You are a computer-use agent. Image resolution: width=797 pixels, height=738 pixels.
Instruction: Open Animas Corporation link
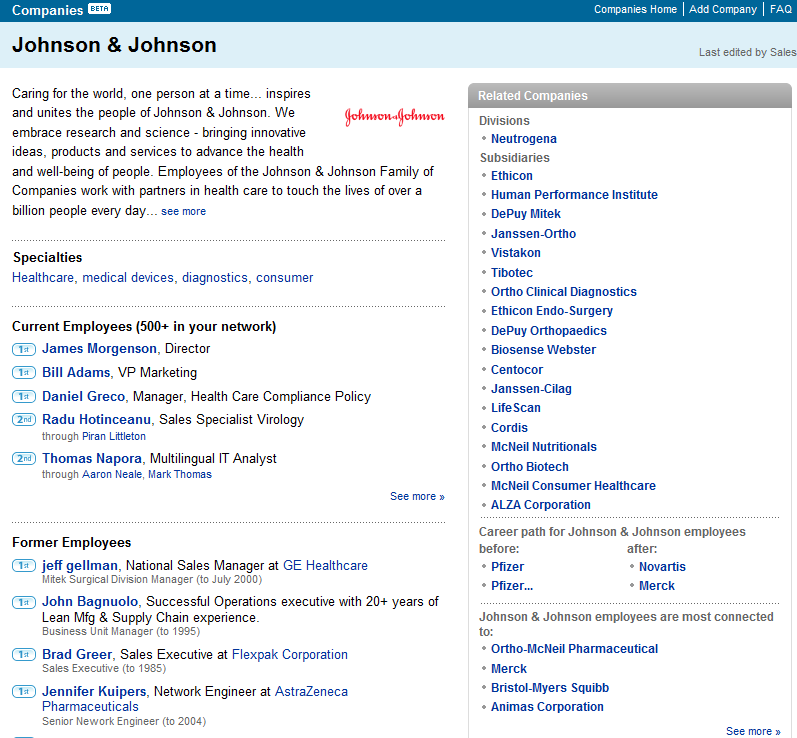[x=547, y=708]
